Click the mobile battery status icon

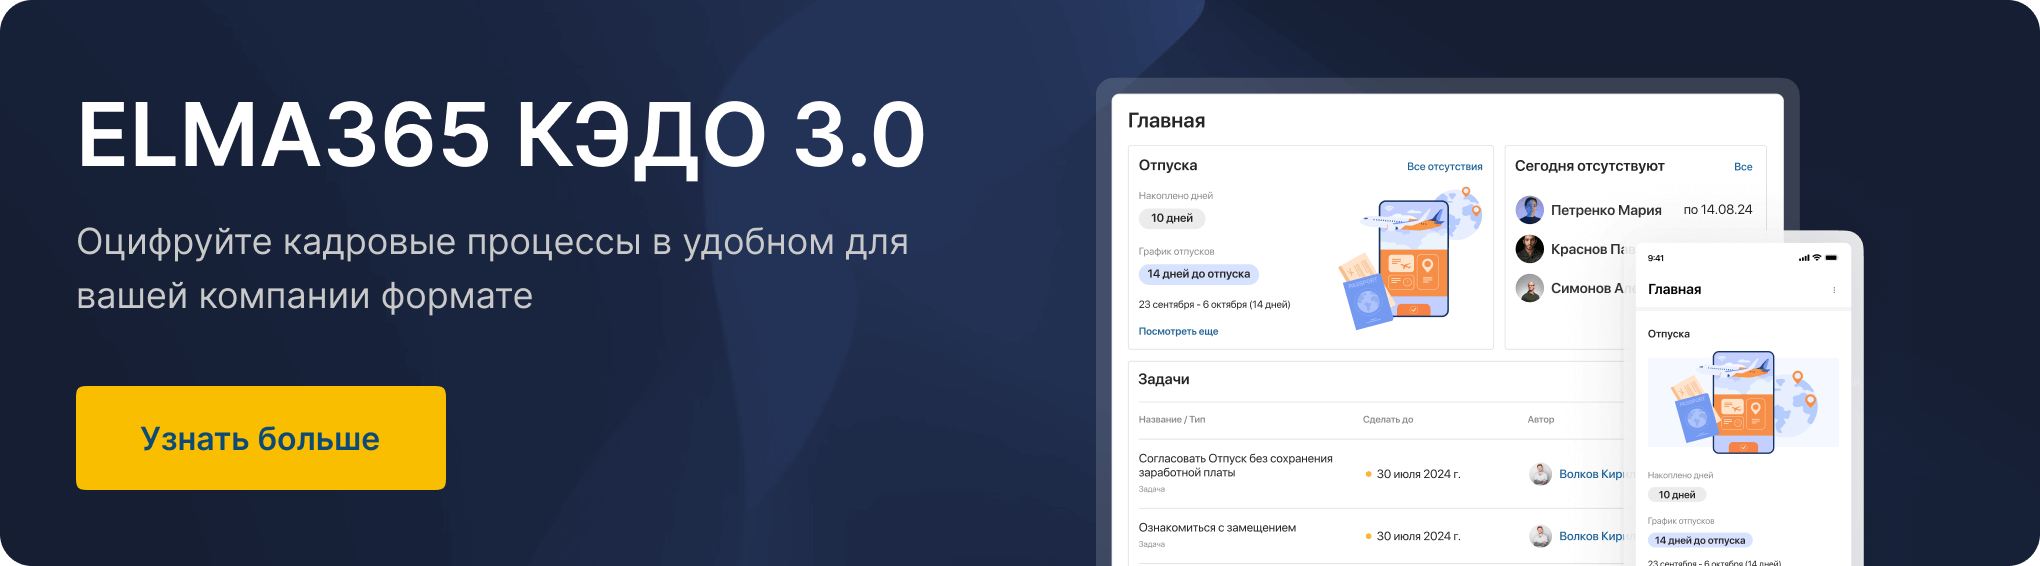pos(1831,258)
